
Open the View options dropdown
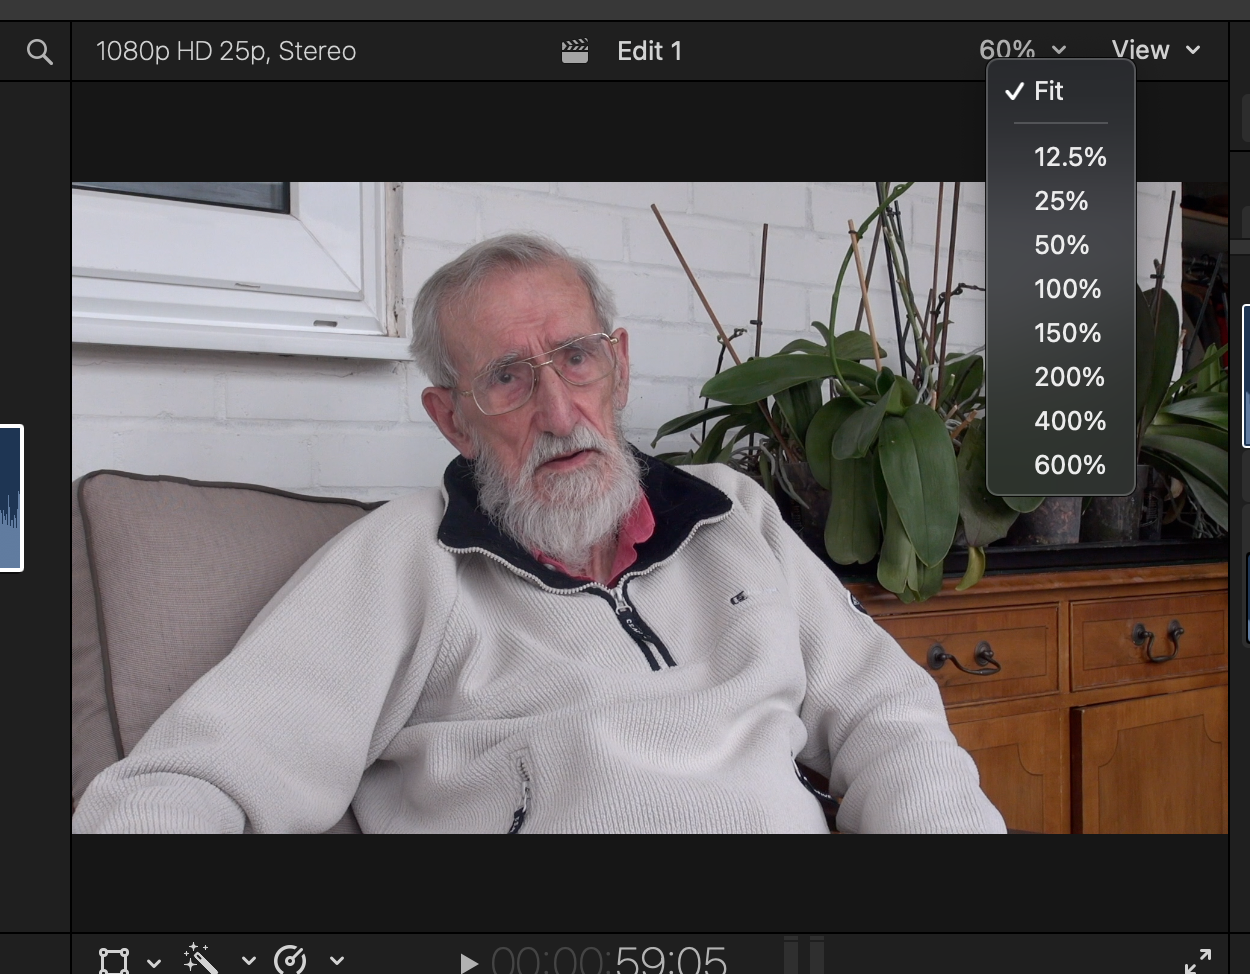[x=1155, y=50]
